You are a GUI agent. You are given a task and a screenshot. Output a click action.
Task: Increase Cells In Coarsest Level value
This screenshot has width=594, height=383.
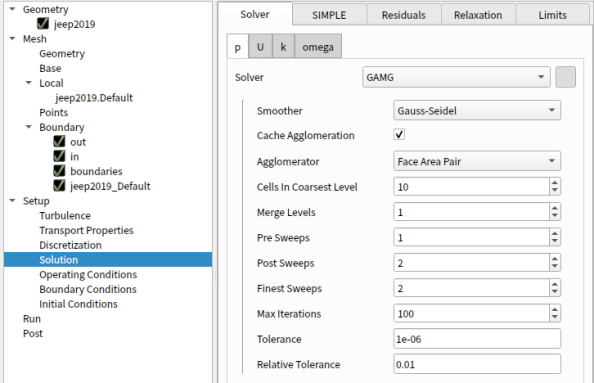pos(555,183)
